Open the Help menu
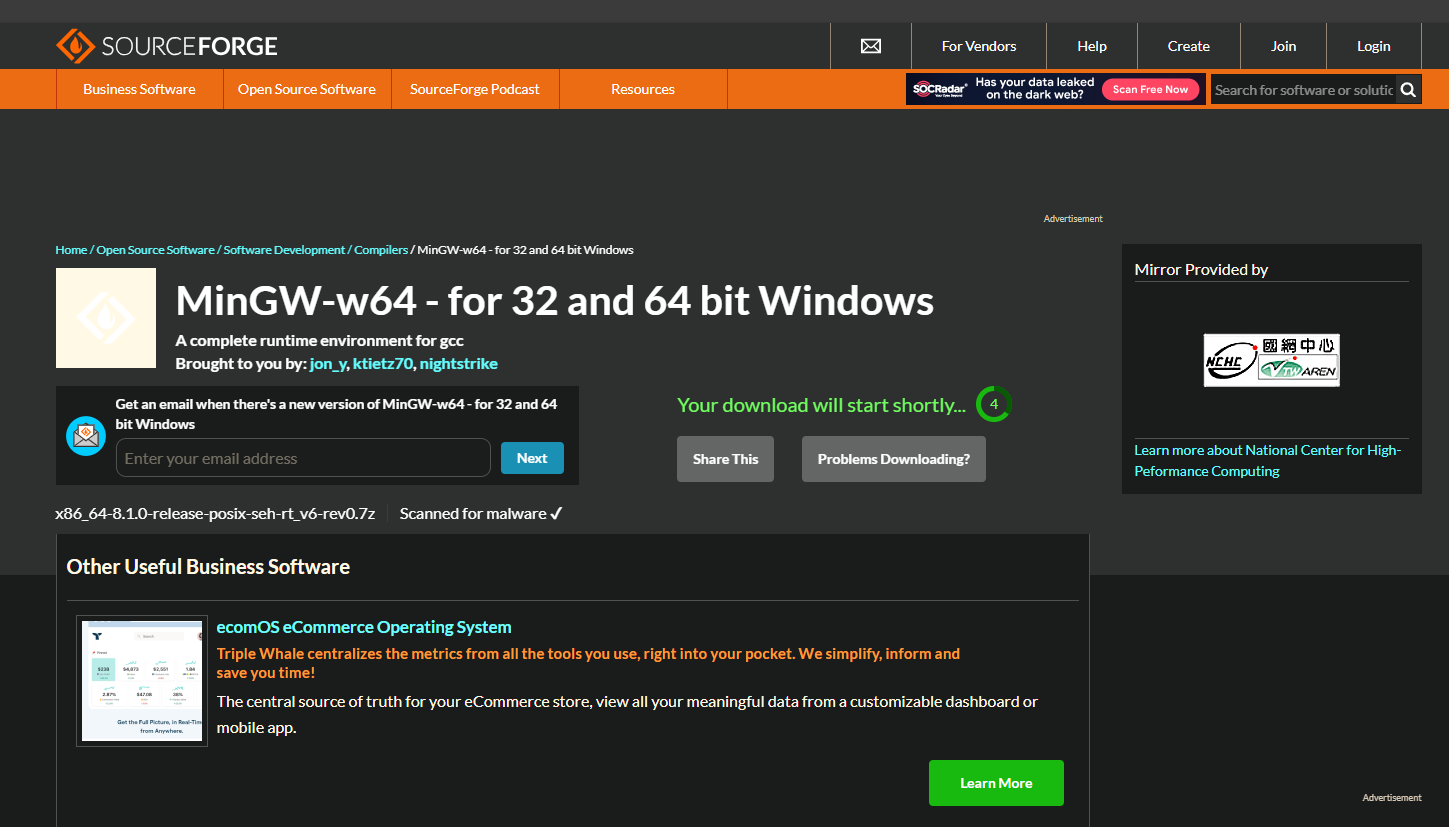Viewport: 1449px width, 827px height. [1092, 46]
